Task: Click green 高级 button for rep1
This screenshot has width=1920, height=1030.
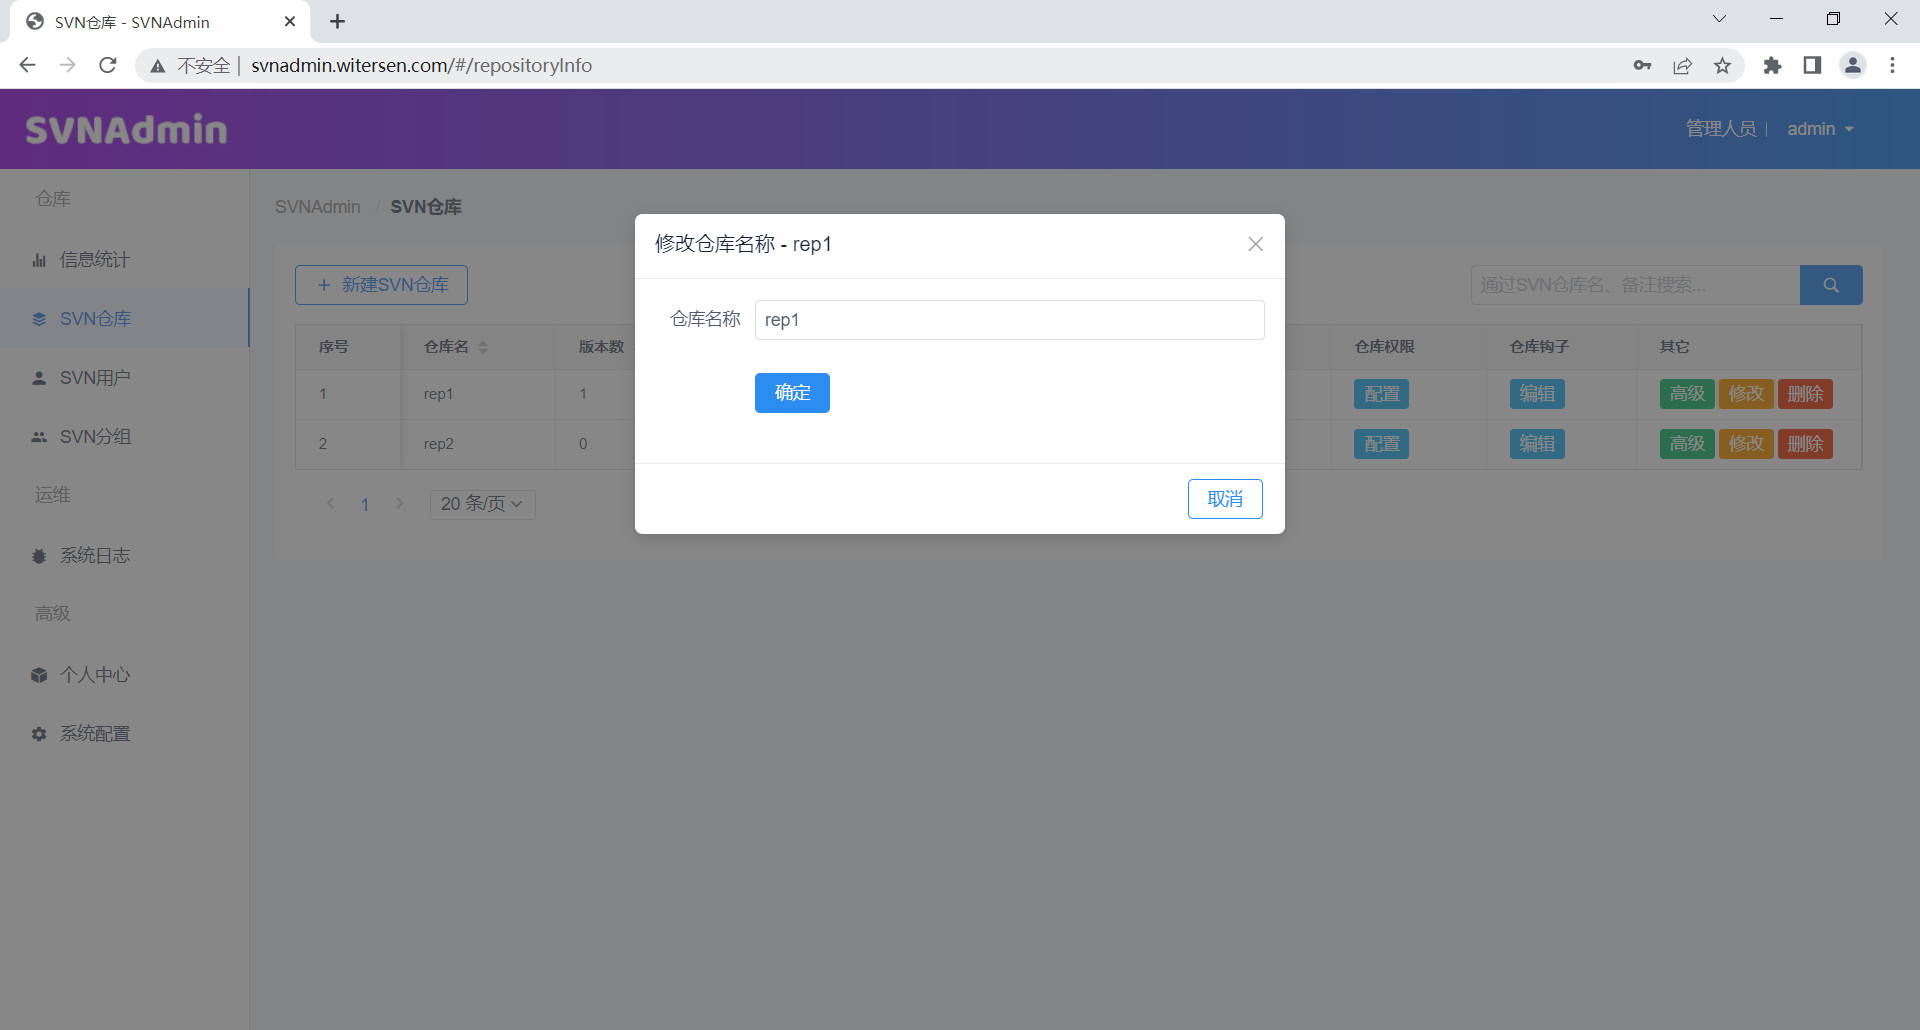Action: 1687,394
